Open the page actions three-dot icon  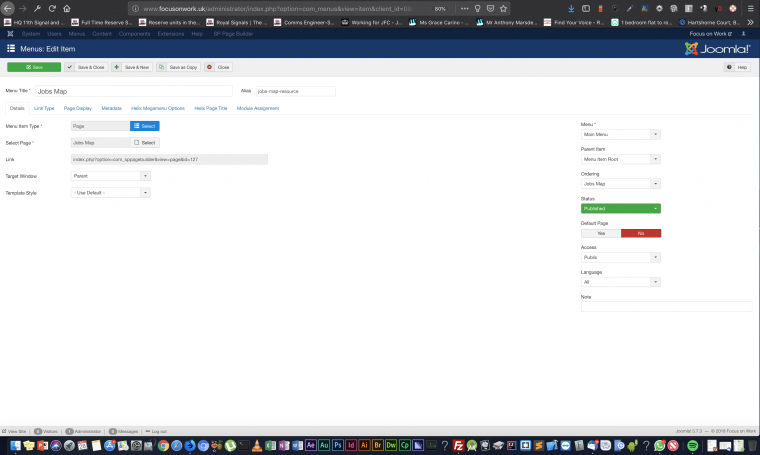(x=464, y=8)
